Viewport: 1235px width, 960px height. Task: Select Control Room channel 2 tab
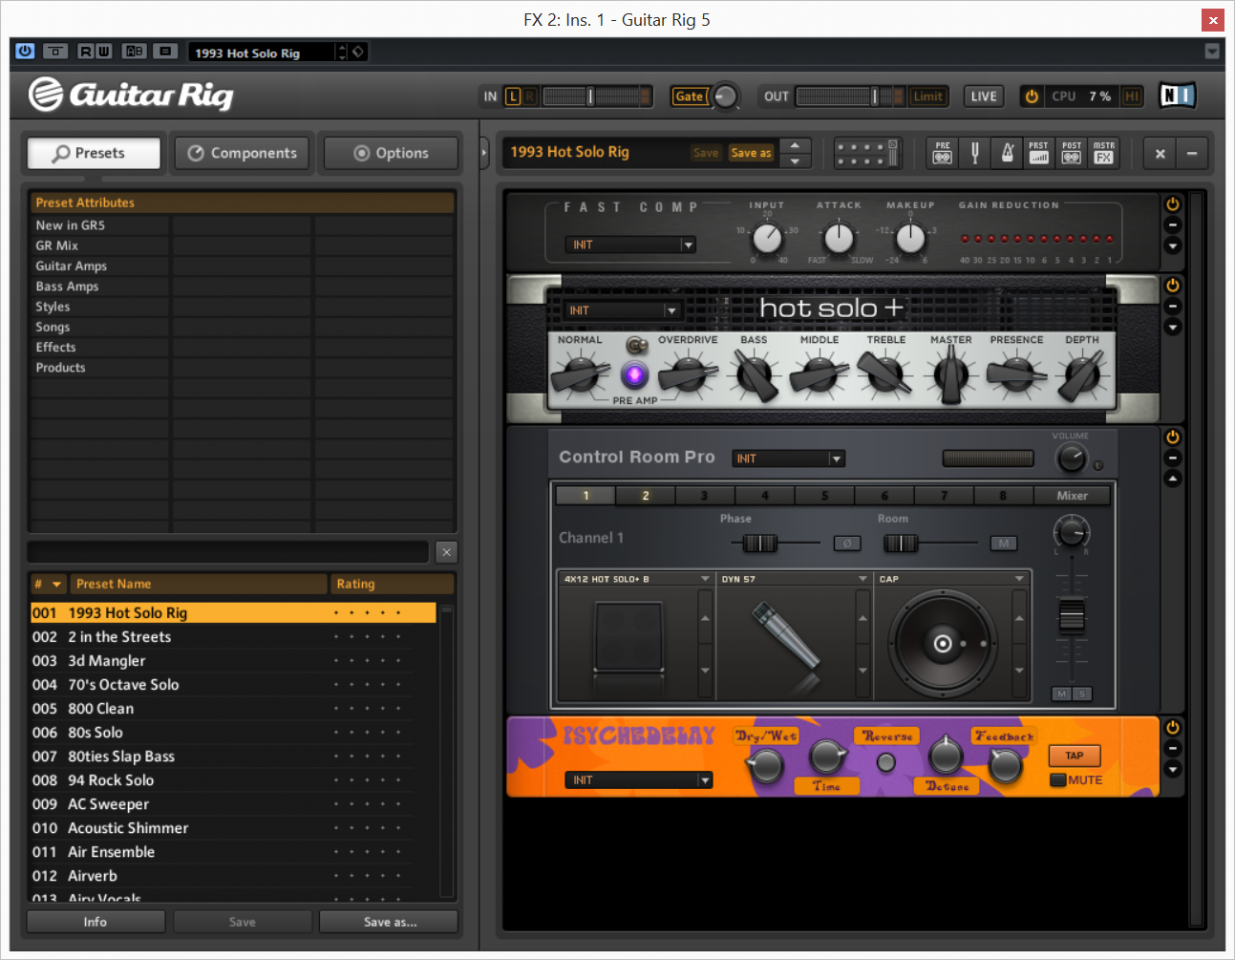(645, 495)
